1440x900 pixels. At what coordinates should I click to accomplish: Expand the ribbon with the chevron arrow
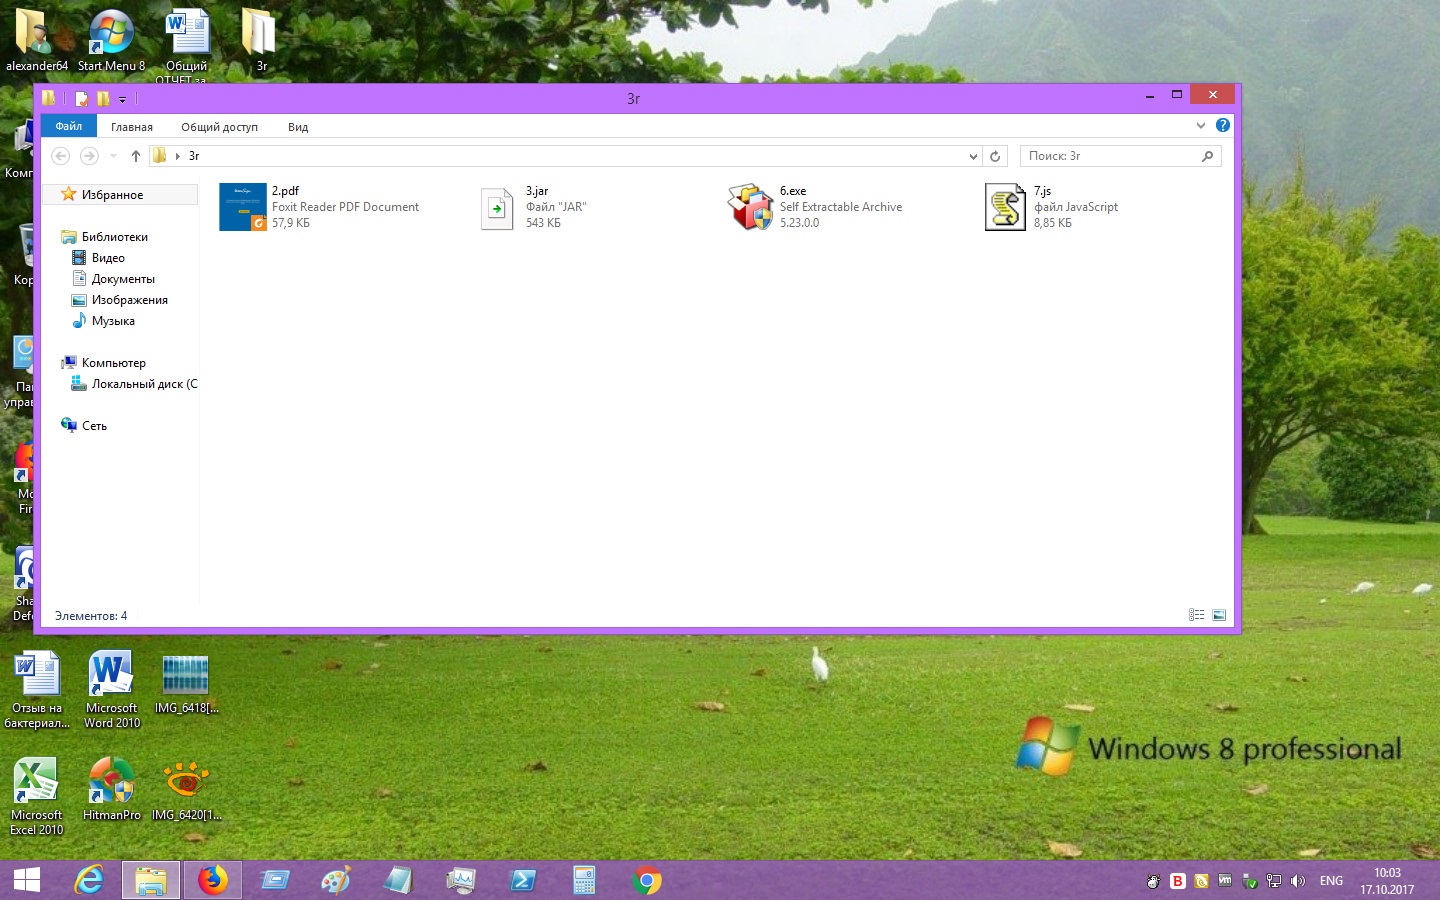coord(1201,126)
